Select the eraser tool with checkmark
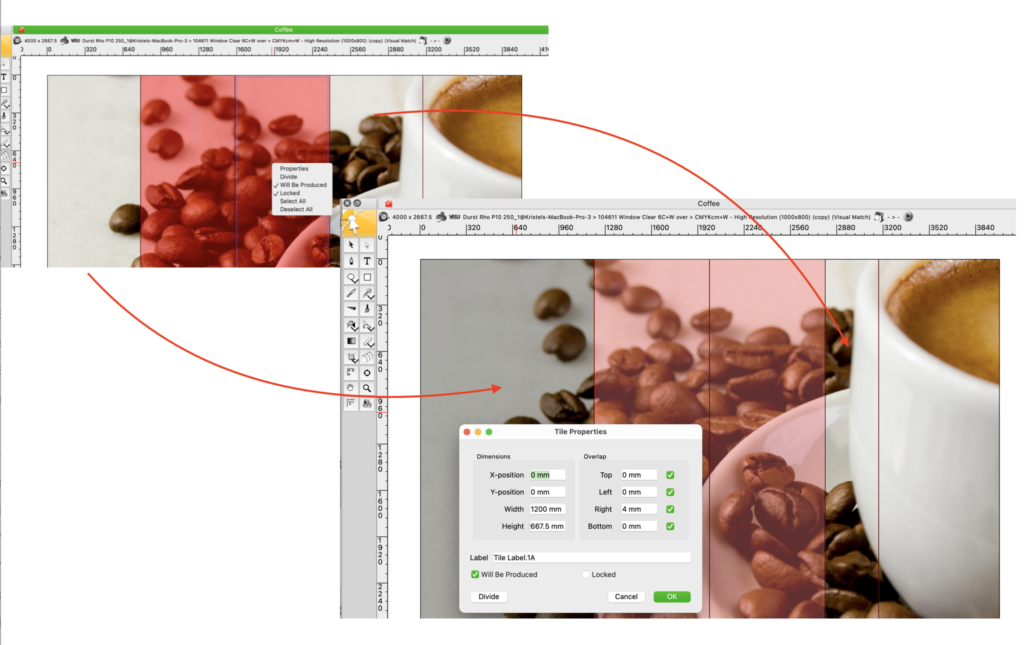Screen dimensions: 1024x645 pos(367,341)
